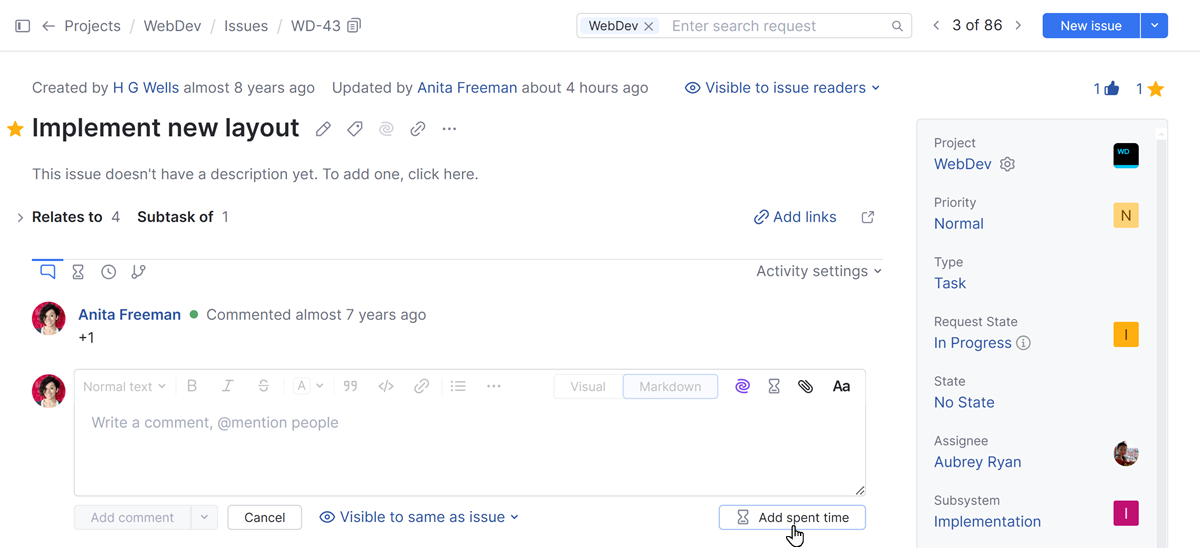
Task: Click the tag icon beside the title
Action: click(355, 129)
